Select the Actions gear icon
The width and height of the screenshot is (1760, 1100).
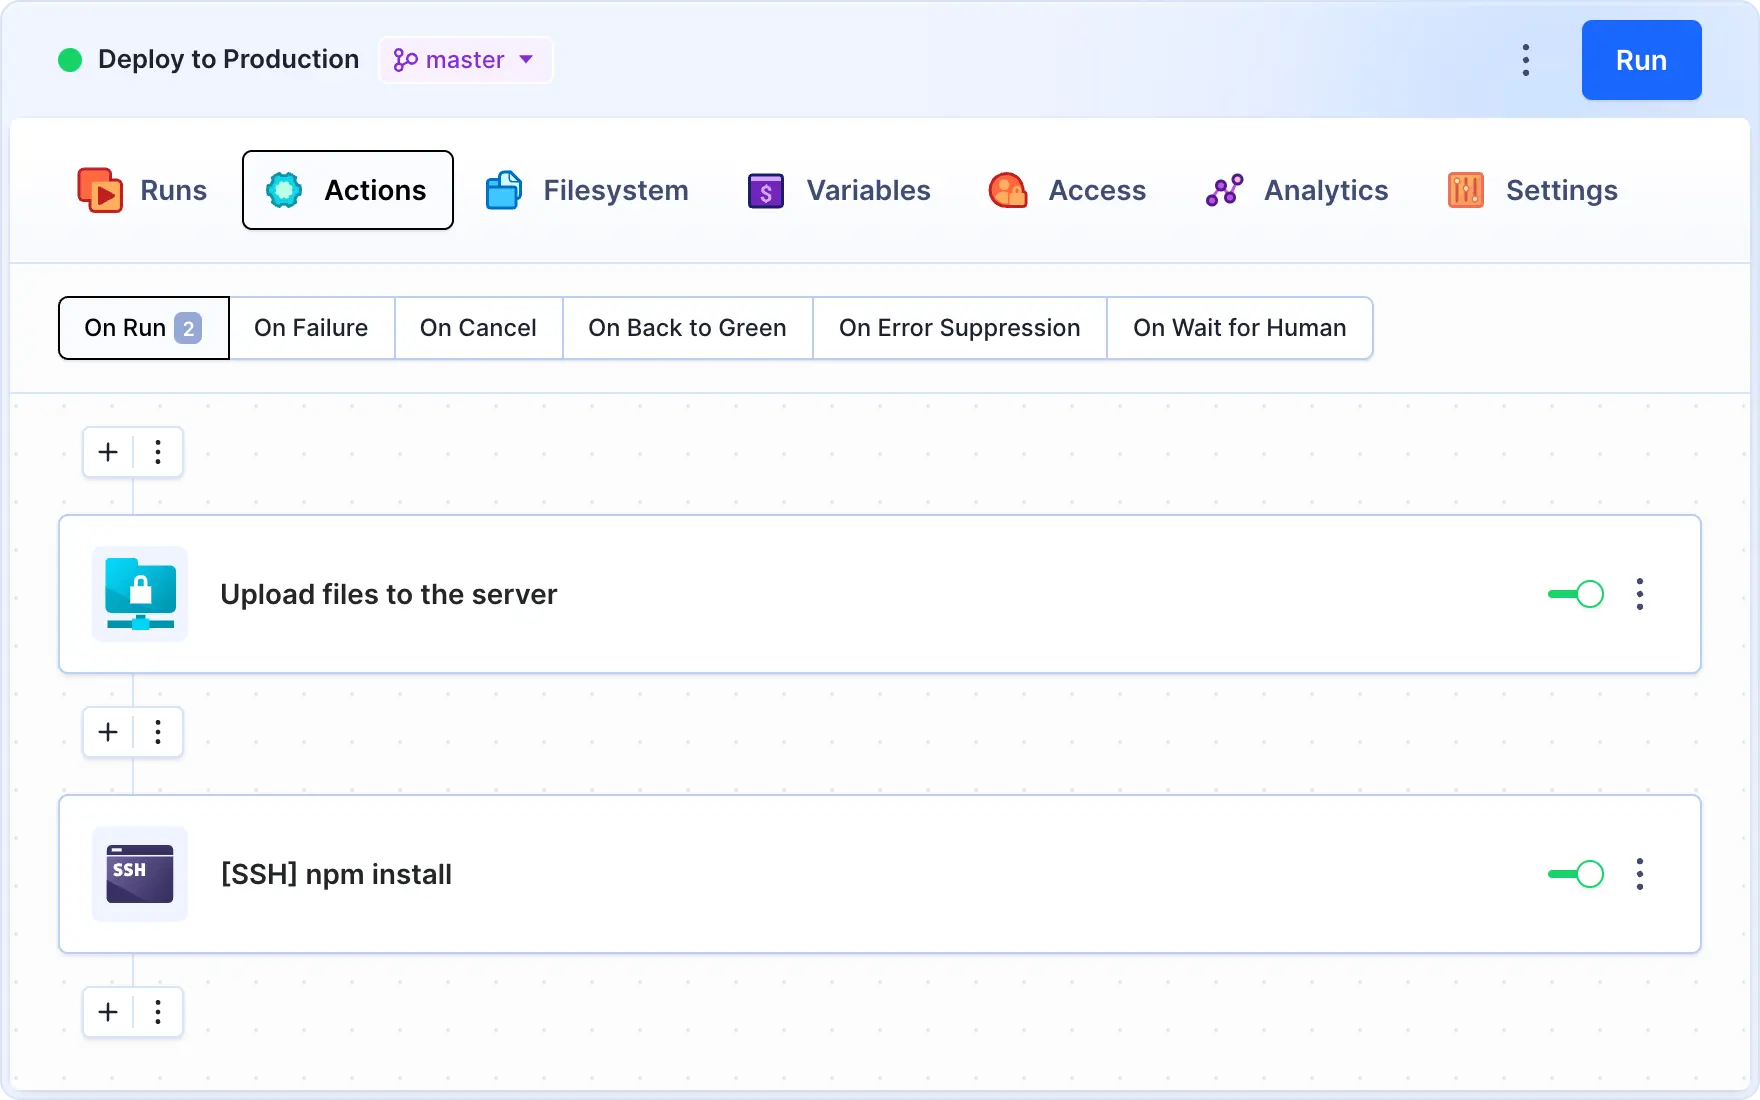284,190
